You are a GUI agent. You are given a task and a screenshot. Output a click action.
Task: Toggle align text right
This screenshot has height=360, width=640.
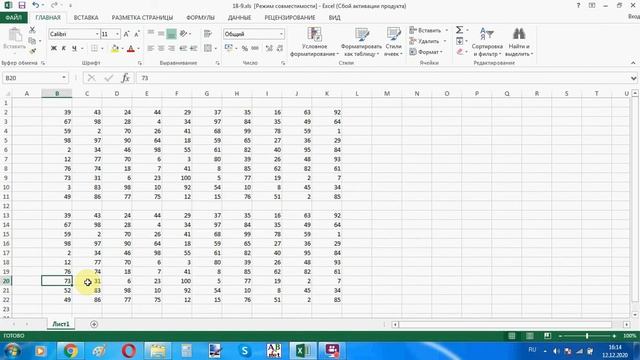[x=171, y=48]
